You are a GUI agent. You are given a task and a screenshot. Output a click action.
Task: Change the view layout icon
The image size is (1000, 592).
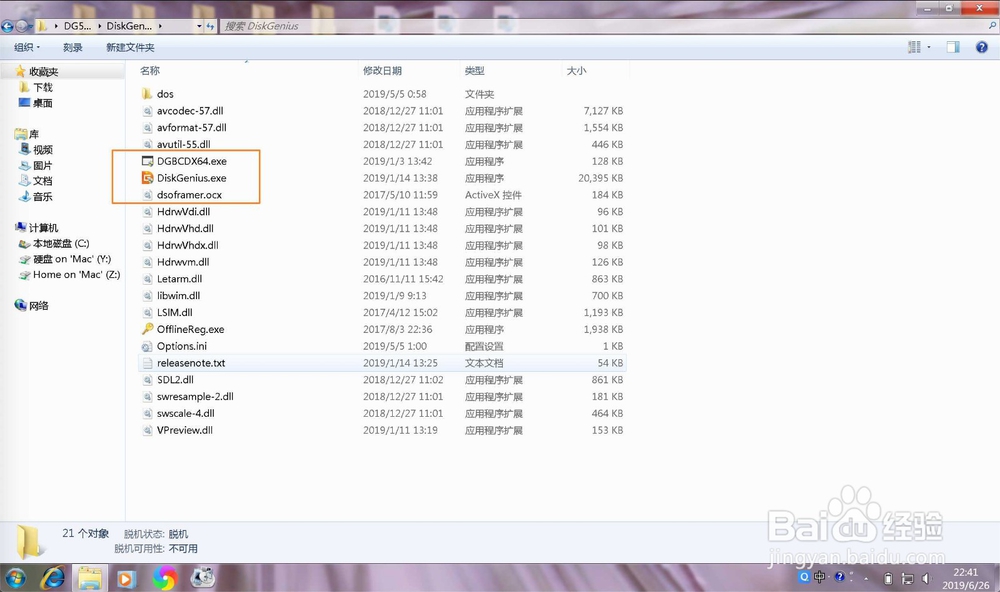pyautogui.click(x=915, y=47)
